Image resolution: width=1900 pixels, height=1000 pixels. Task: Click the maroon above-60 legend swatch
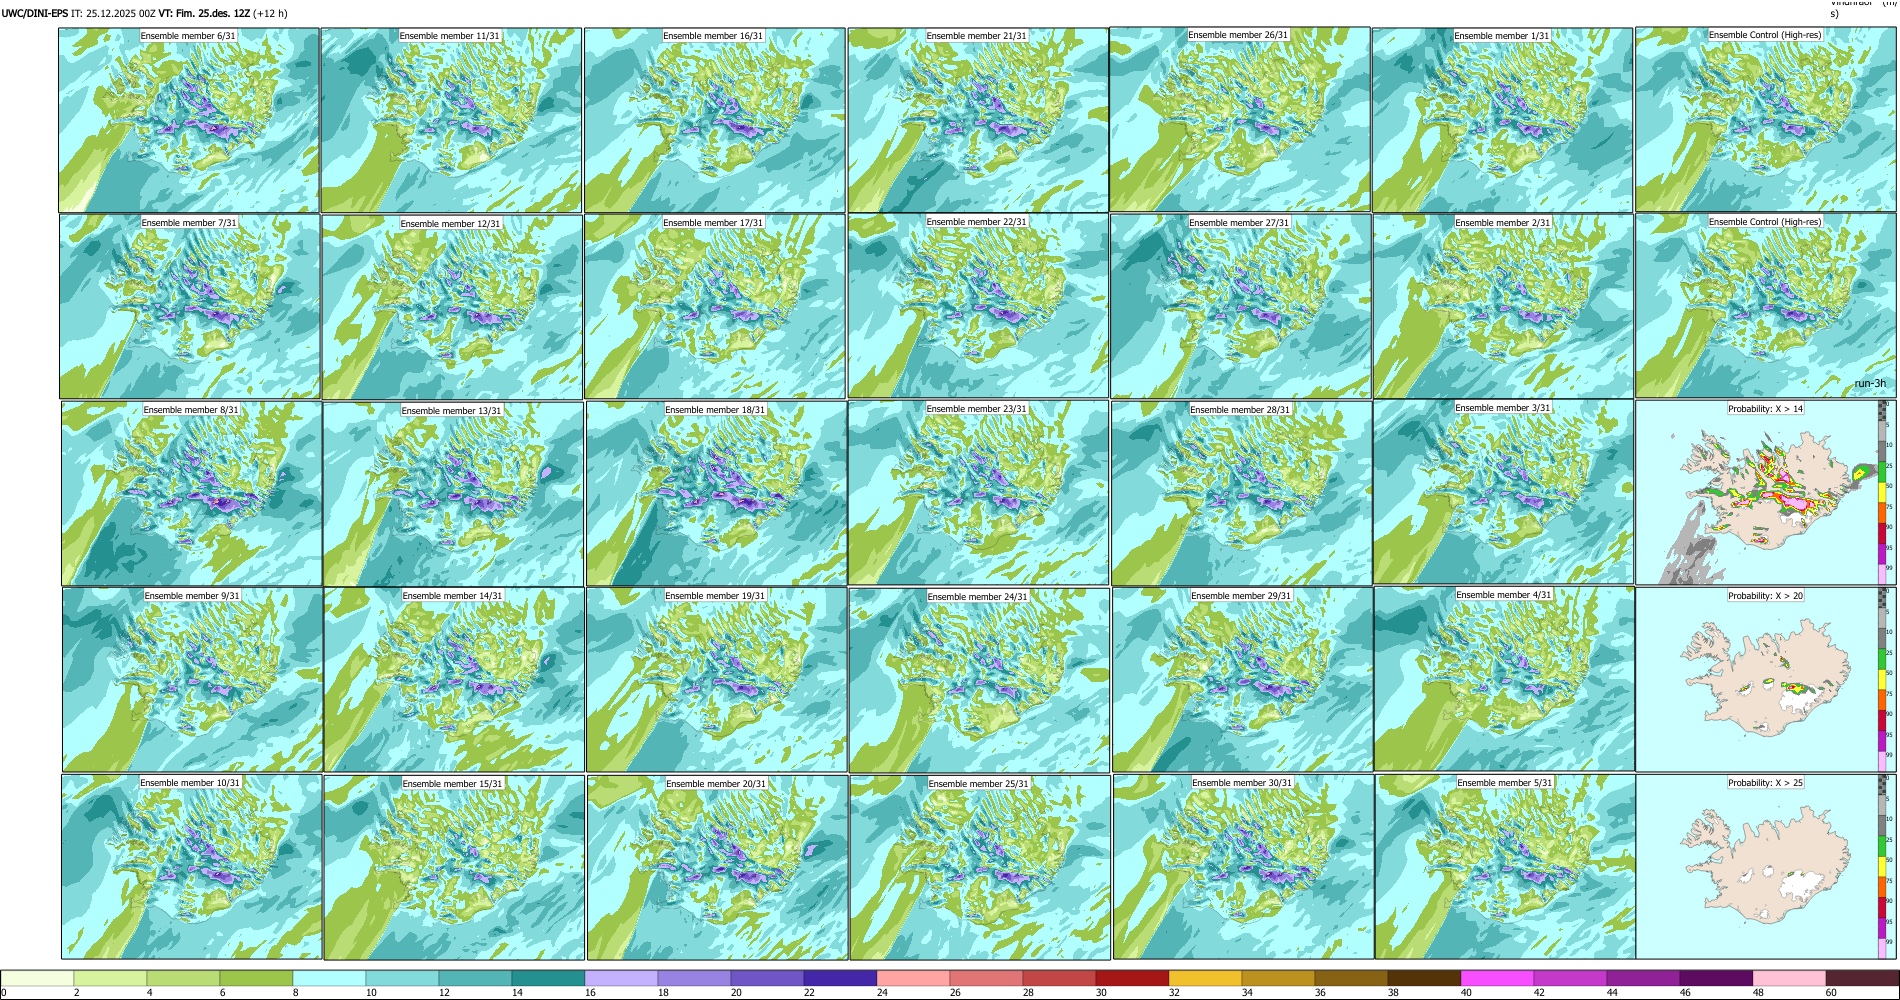pos(1862,978)
